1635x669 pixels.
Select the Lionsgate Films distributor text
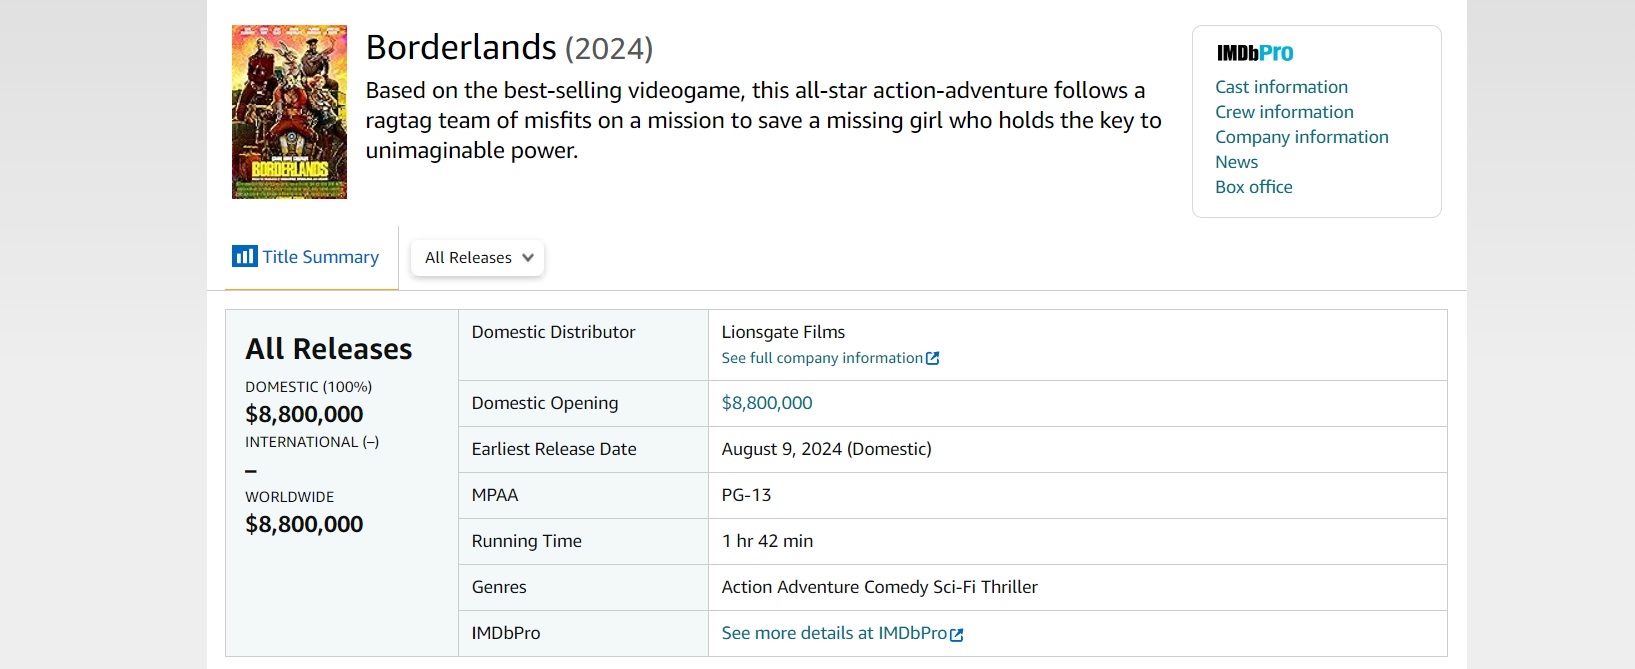783,332
